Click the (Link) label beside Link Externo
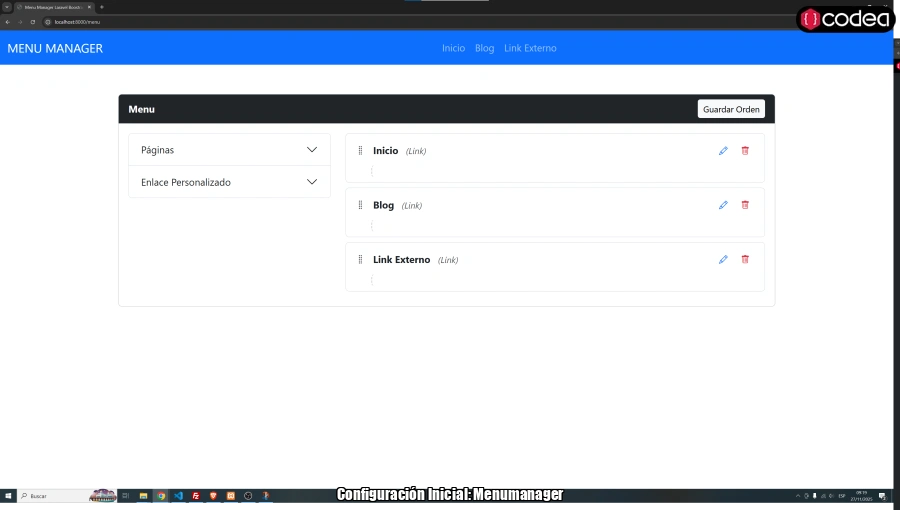This screenshot has height=510, width=900. click(x=448, y=260)
